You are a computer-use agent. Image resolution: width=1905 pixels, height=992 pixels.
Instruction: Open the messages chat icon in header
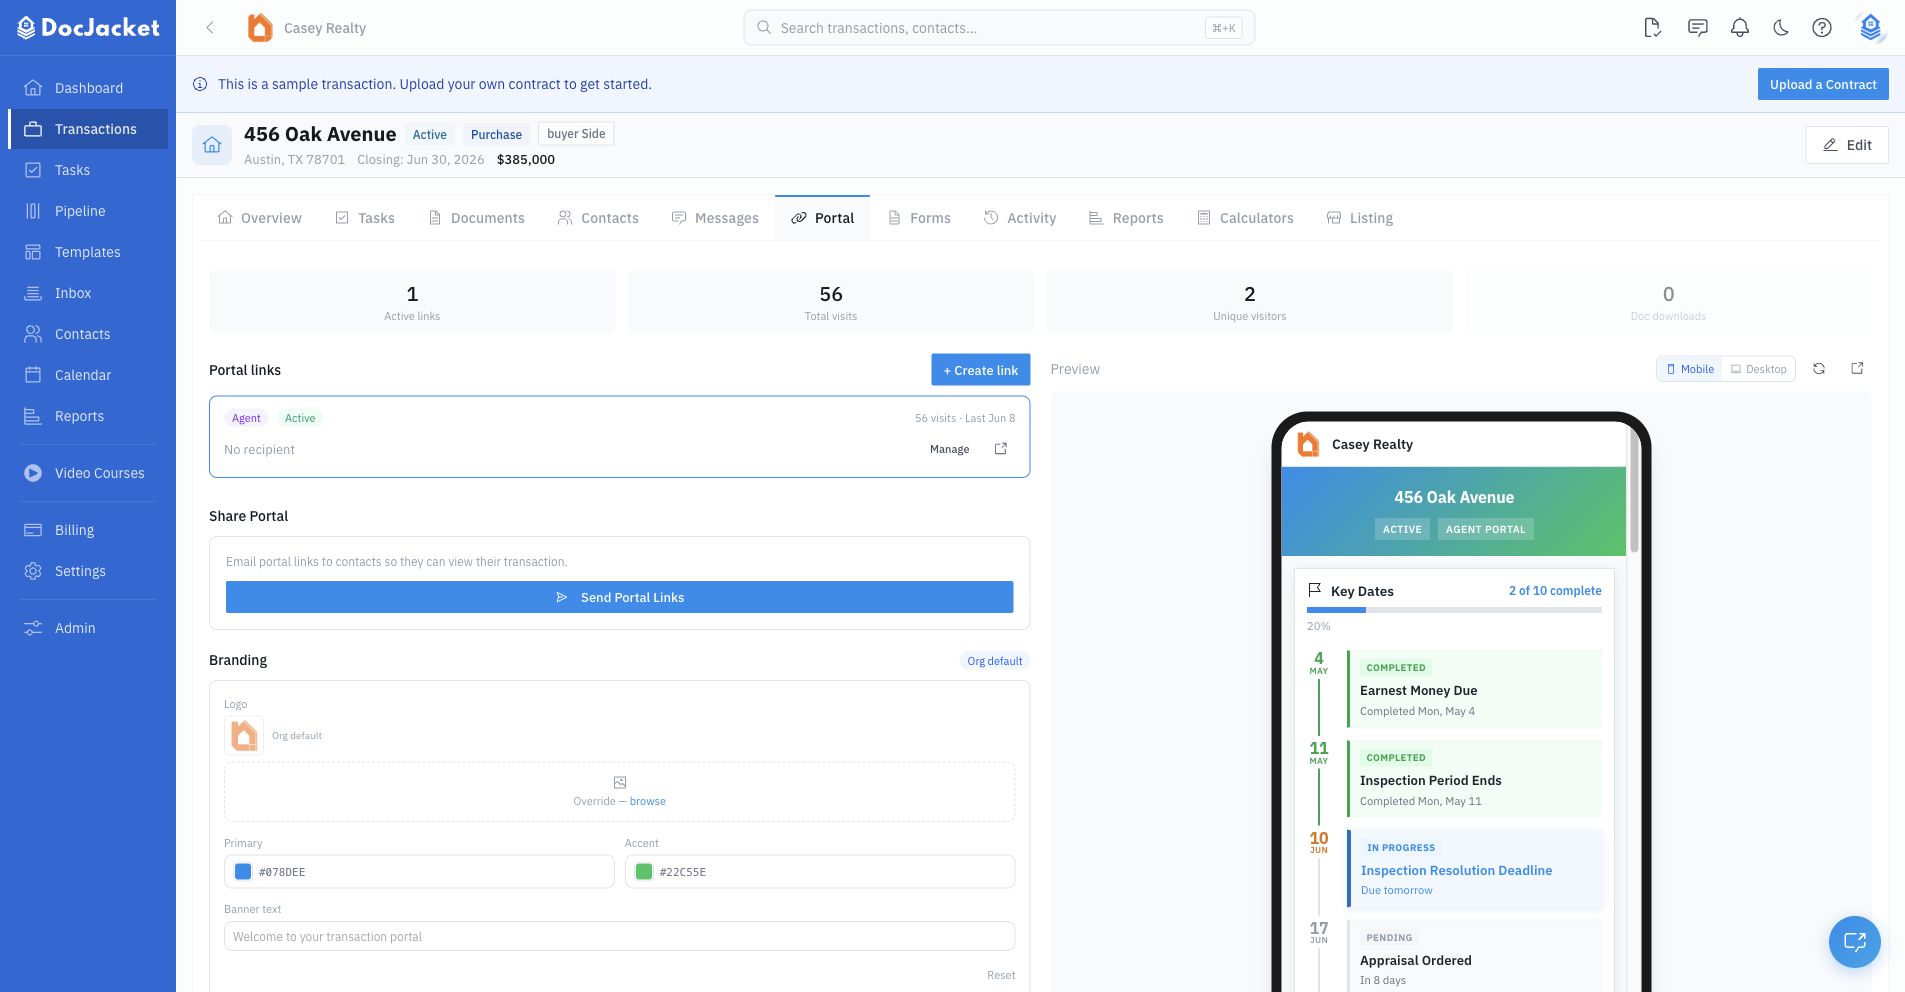pos(1697,28)
